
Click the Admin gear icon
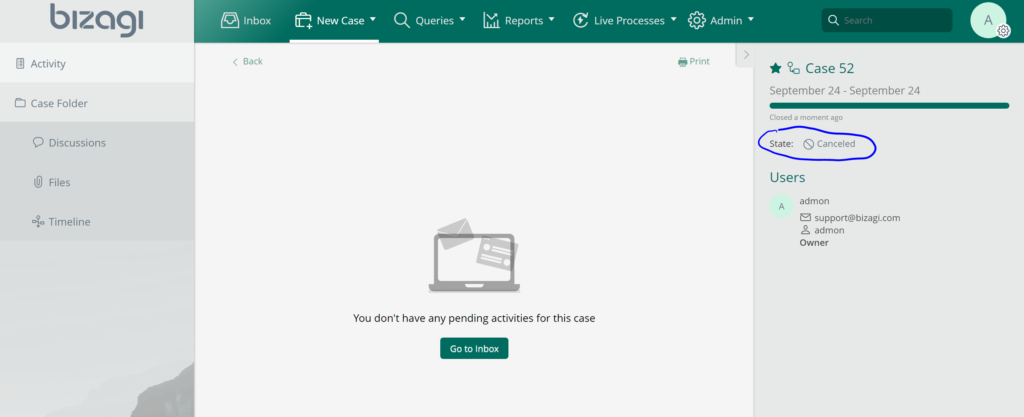(697, 20)
